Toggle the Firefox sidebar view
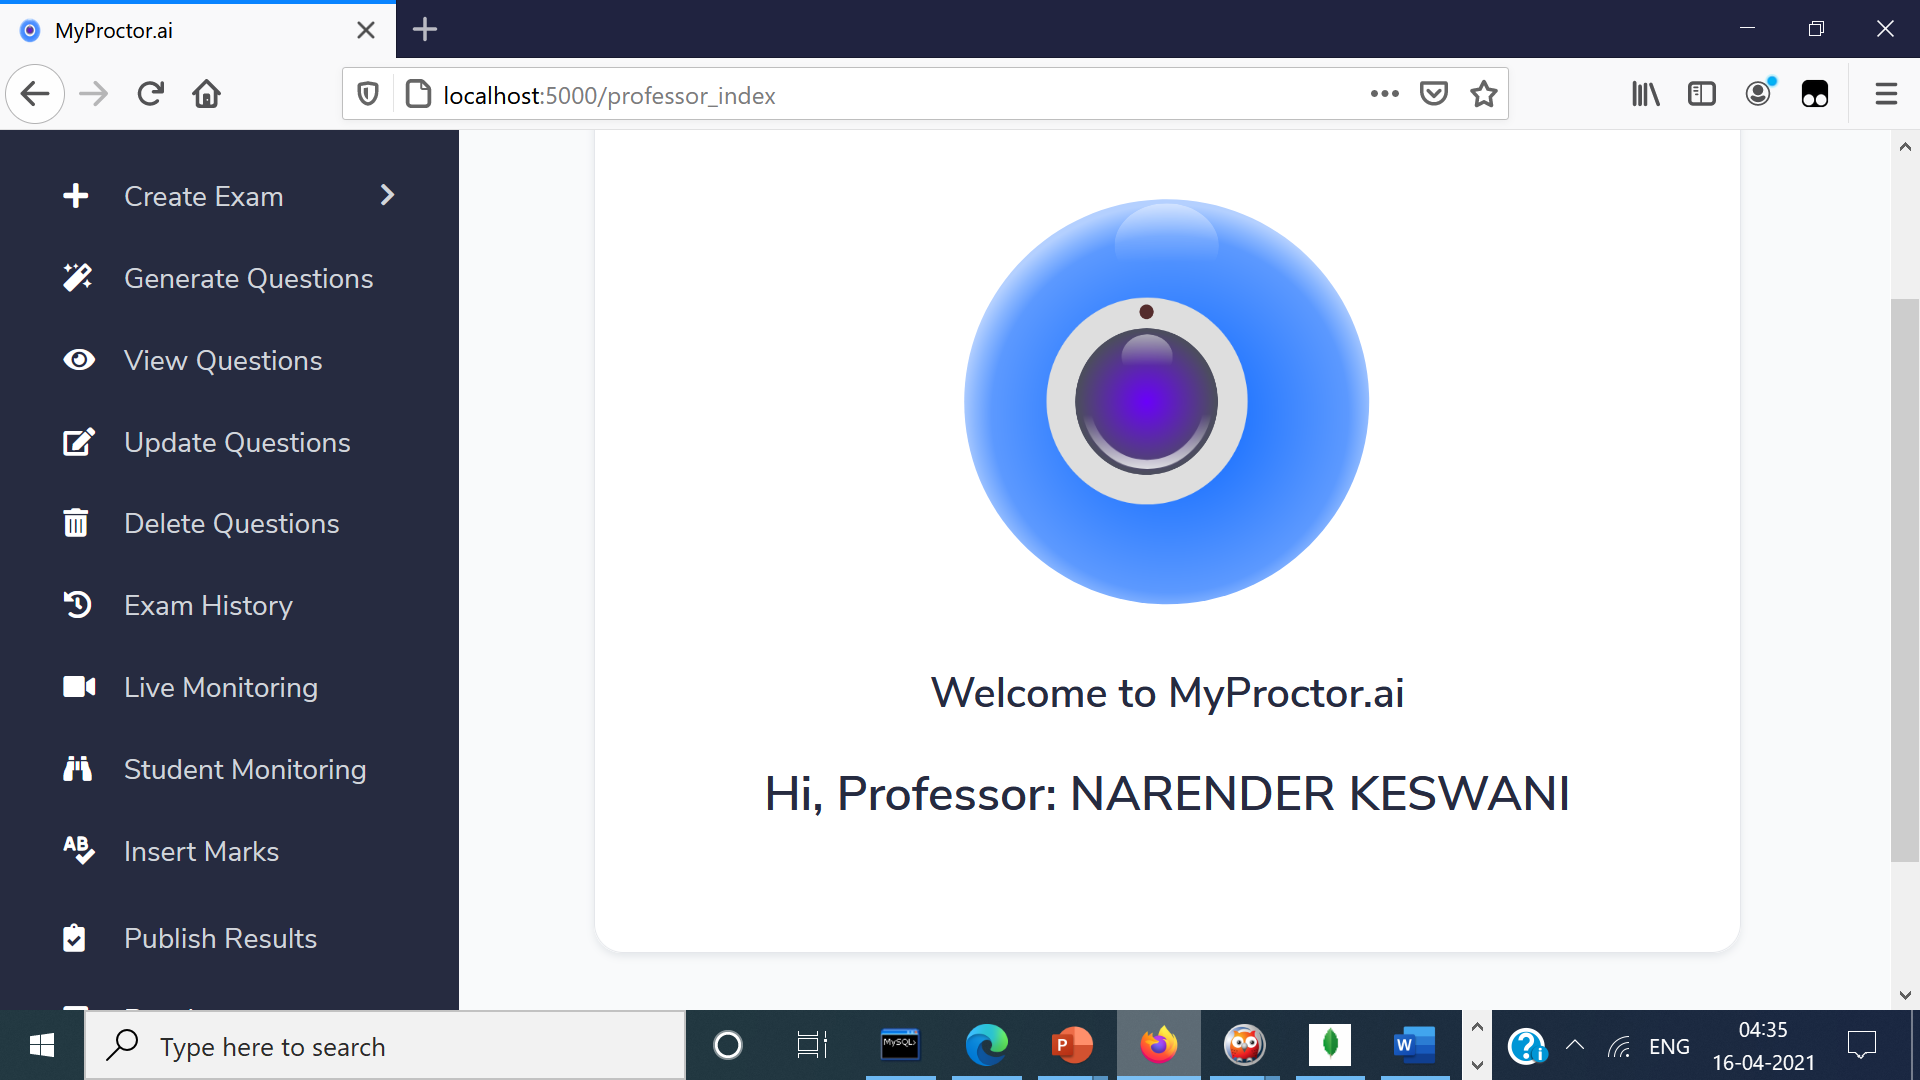The image size is (1920, 1080). pyautogui.click(x=1702, y=94)
